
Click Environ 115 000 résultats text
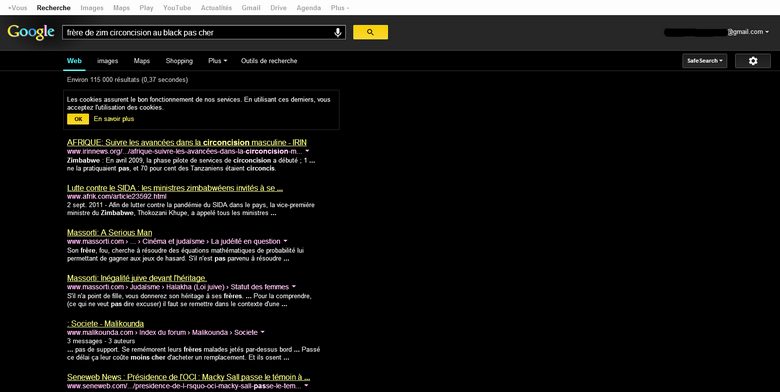pos(127,80)
